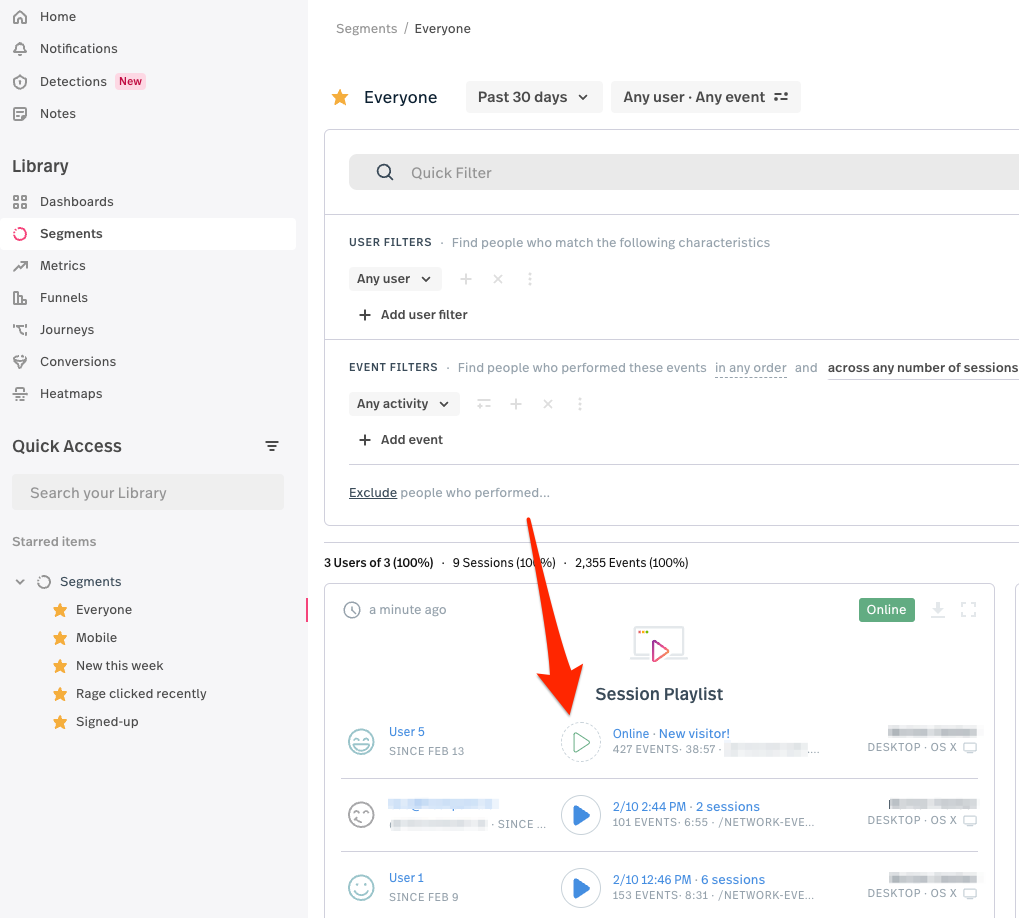Expand the Any user dropdown
Screen dimensions: 1019x918
[394, 279]
